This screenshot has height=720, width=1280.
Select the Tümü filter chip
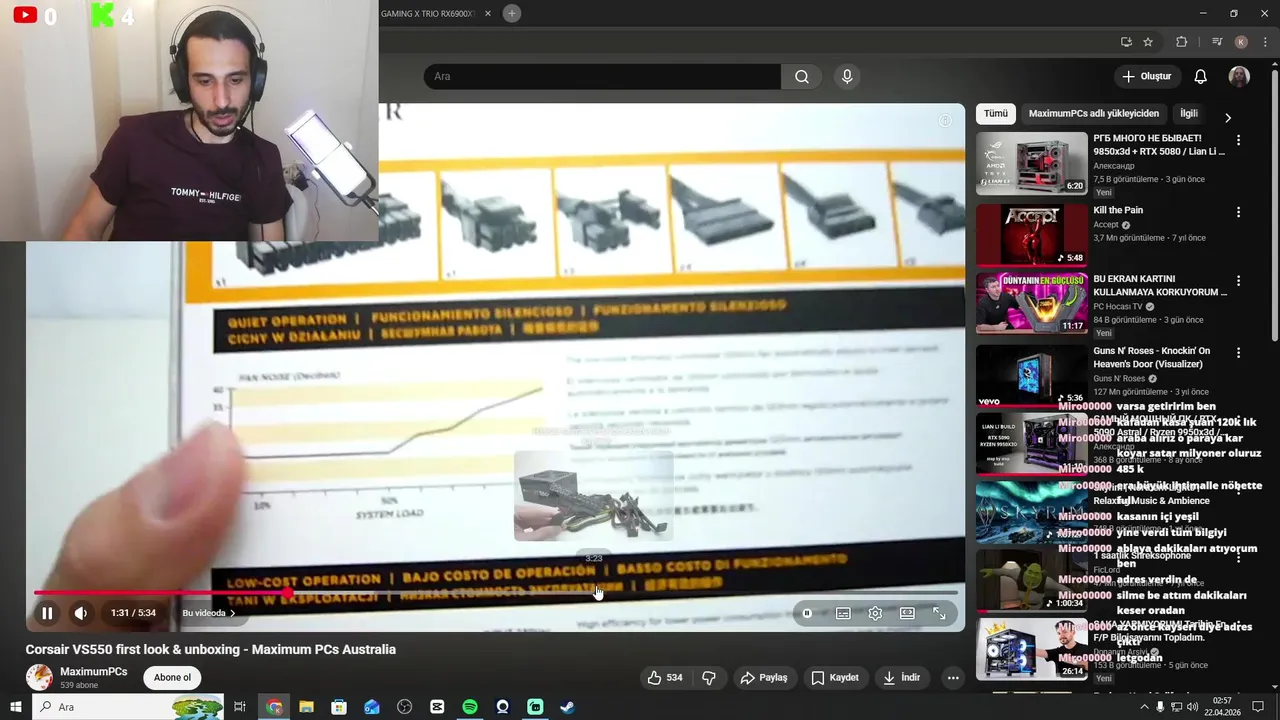996,114
